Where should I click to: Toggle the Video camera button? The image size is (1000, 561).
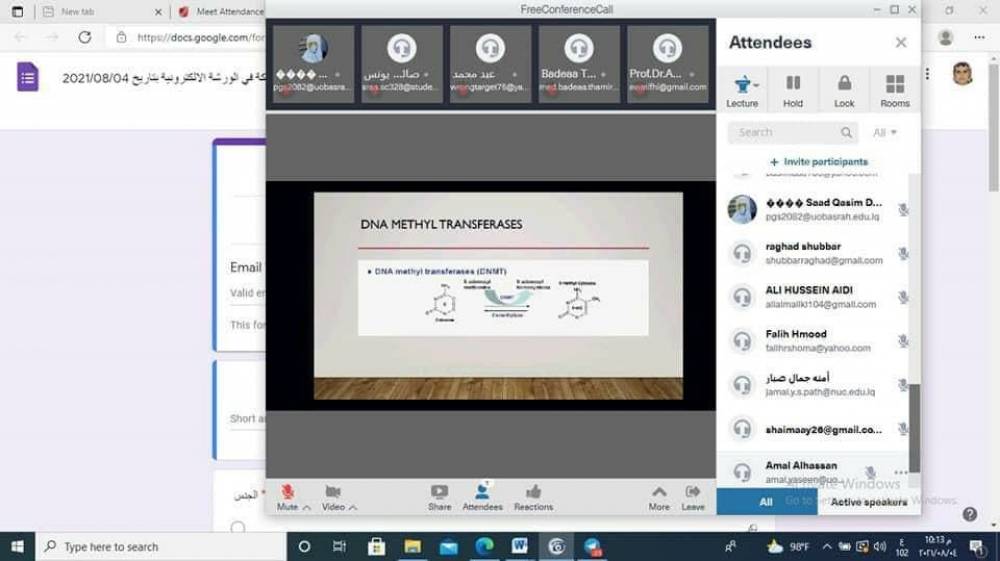point(333,492)
